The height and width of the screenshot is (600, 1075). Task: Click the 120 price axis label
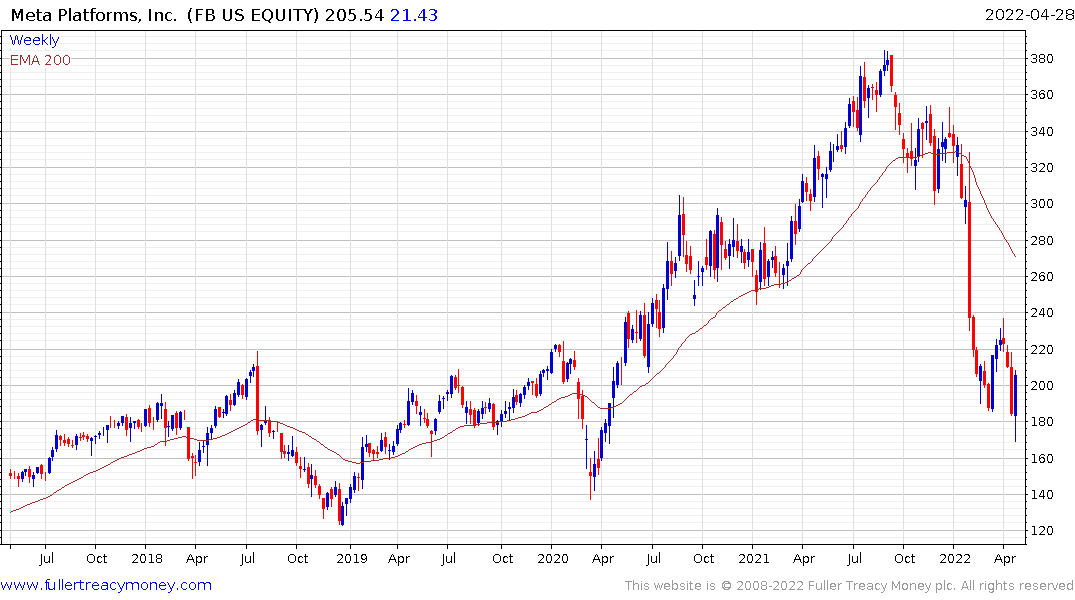[1042, 531]
